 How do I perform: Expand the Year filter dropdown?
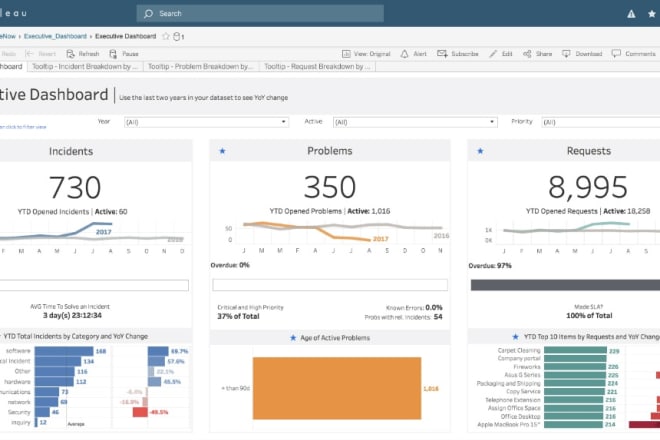point(206,122)
